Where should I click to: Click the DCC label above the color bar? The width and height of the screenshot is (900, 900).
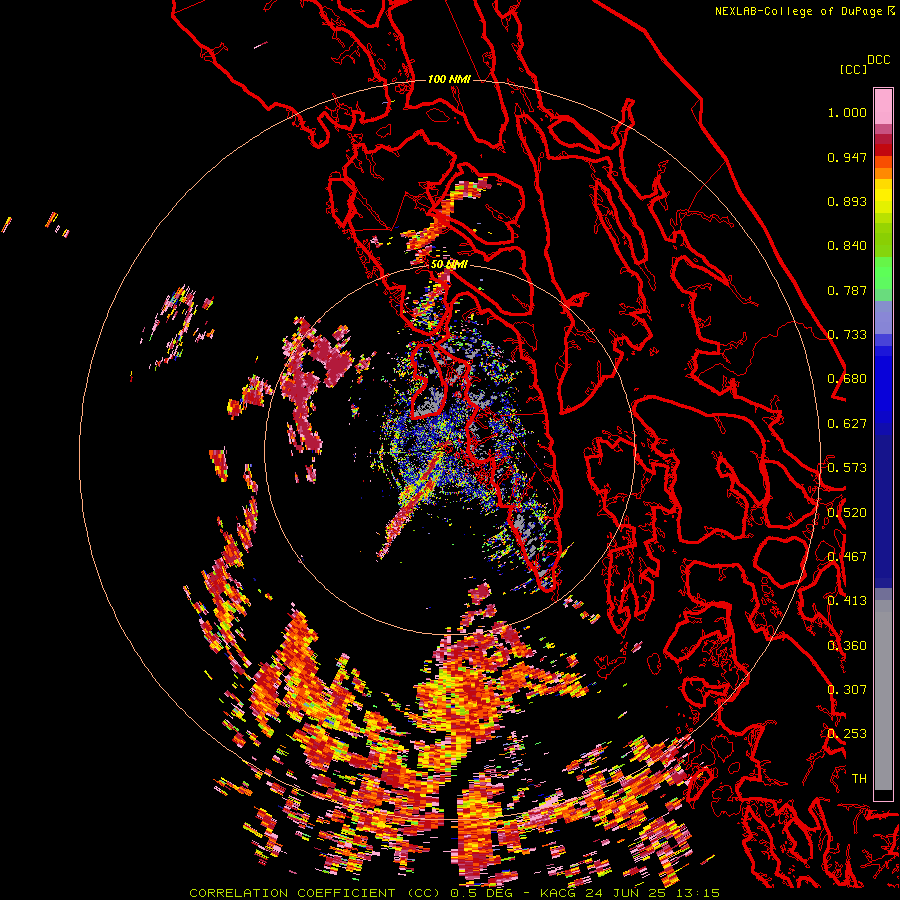(x=879, y=60)
